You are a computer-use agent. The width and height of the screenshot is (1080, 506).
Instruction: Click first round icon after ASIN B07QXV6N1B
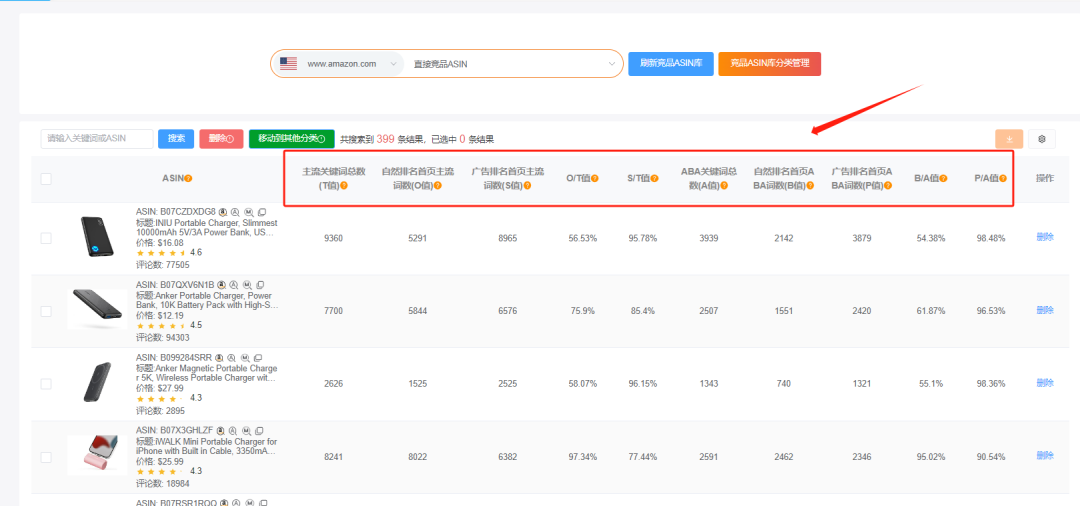coord(221,284)
